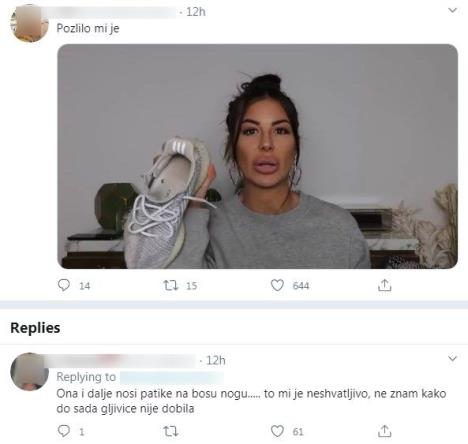Share the reply comment
Image resolution: width=468 pixels, height=444 pixels.
point(384,431)
